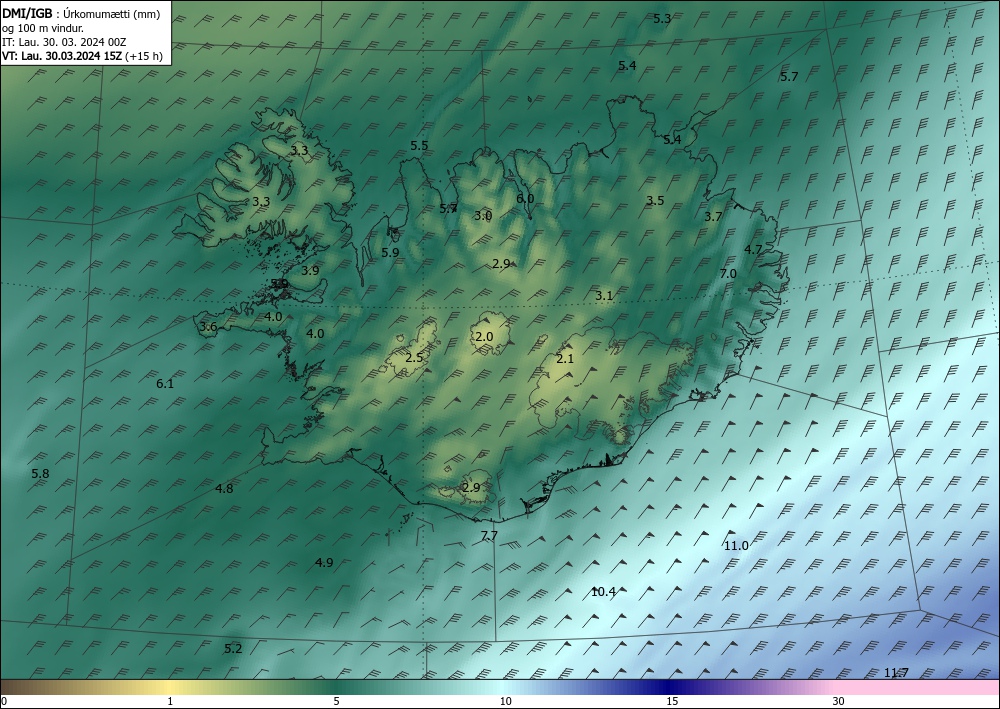Click the 3.5 precipitation value
The width and height of the screenshot is (1000, 709).
click(x=655, y=201)
